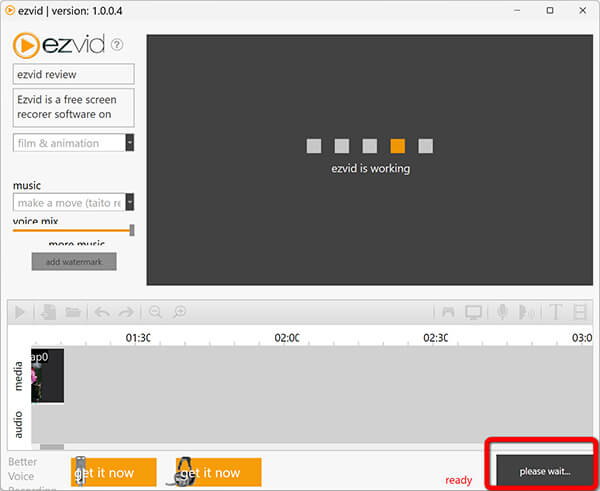Start screen capture with monitor icon

coord(473,312)
